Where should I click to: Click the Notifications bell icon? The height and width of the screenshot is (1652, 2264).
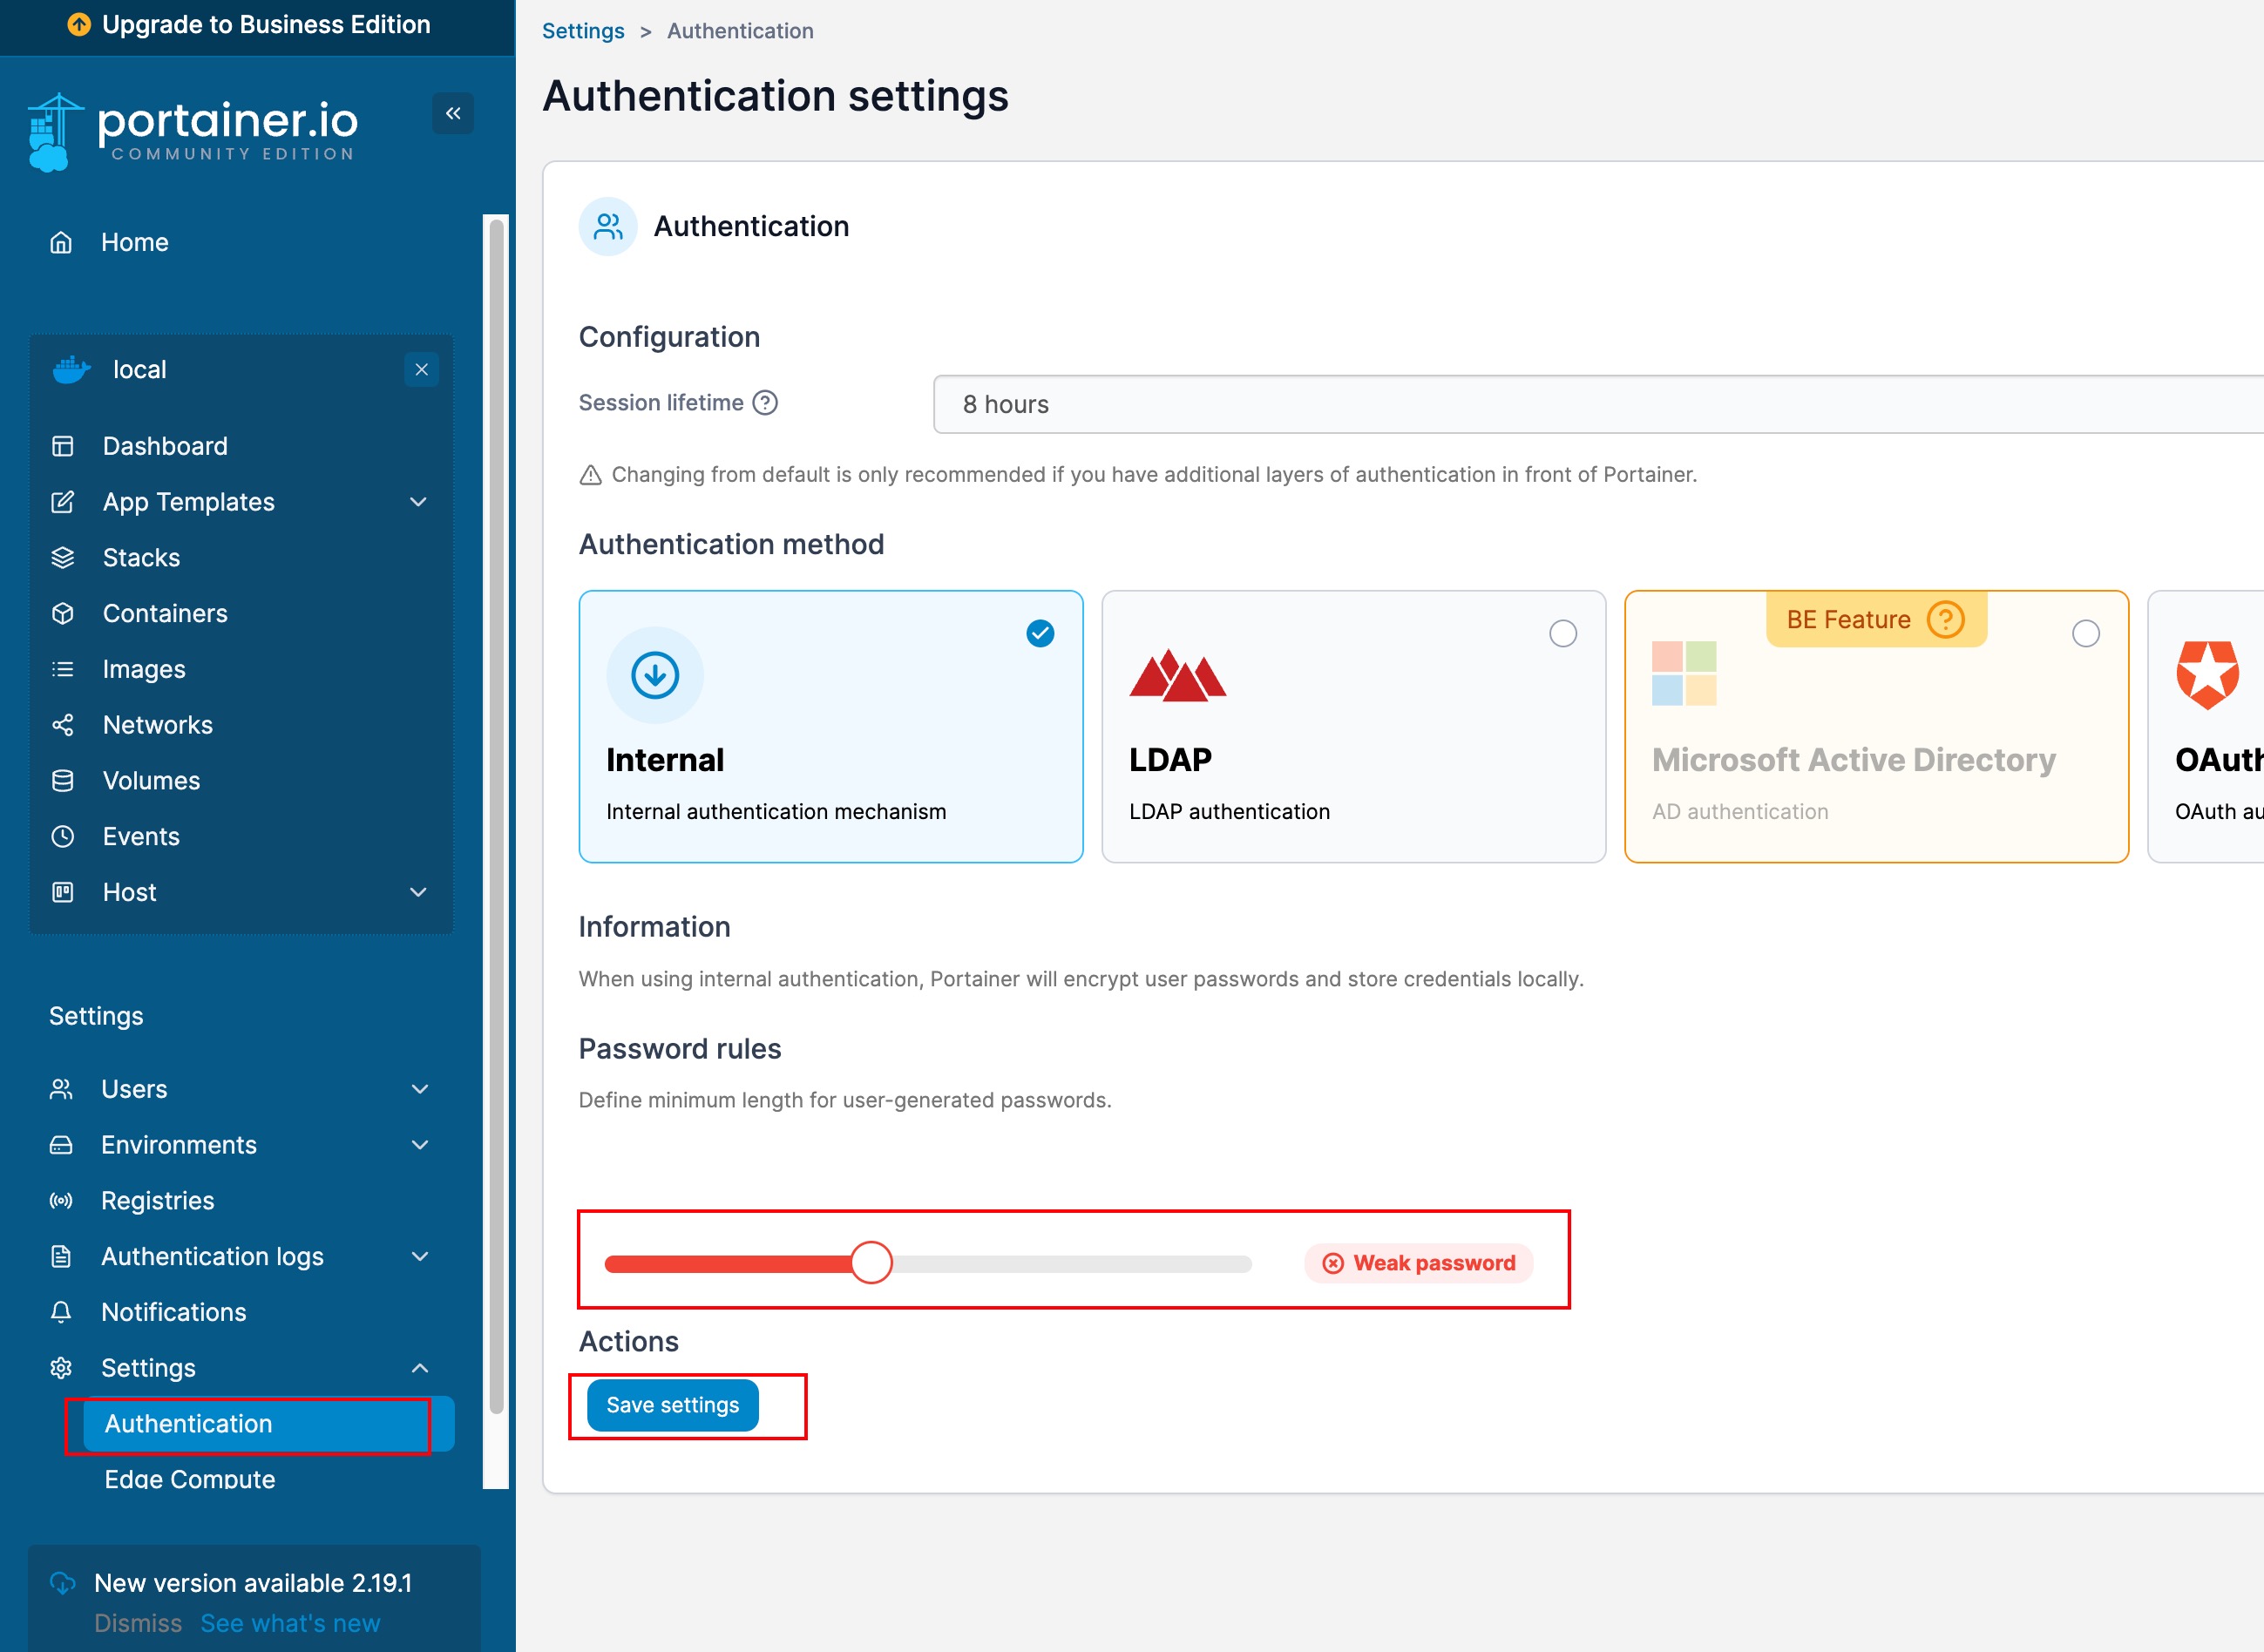point(61,1312)
